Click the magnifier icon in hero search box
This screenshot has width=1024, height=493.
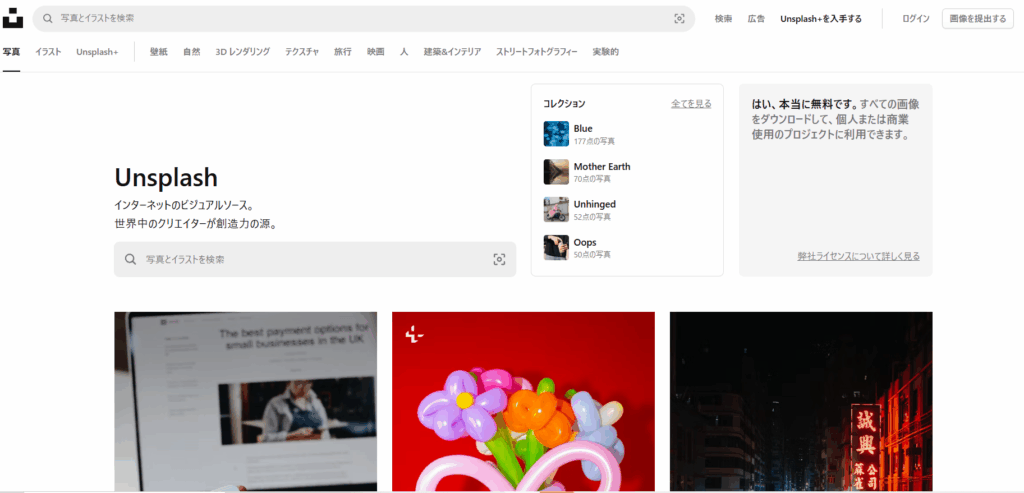131,259
